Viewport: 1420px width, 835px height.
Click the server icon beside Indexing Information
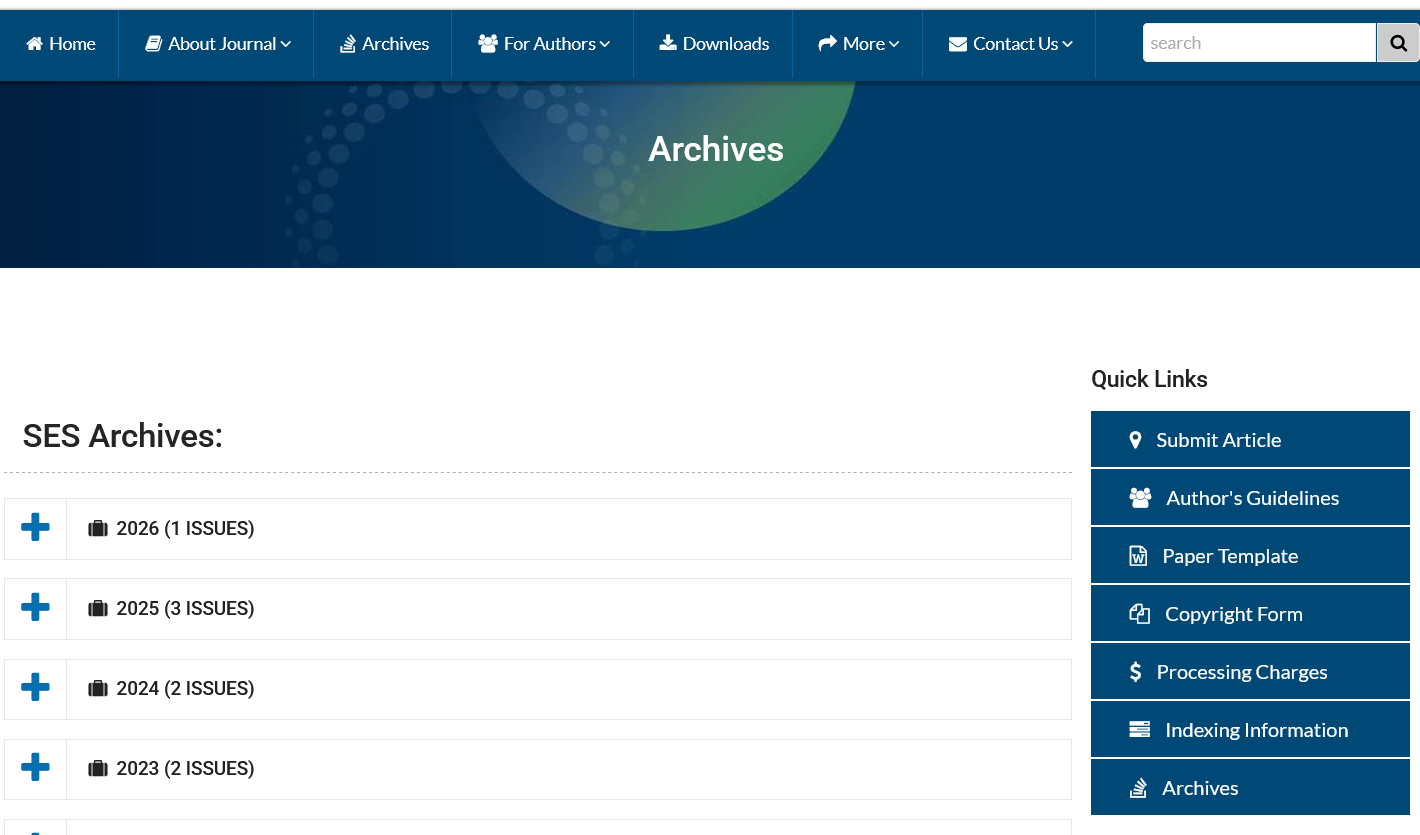pos(1139,730)
